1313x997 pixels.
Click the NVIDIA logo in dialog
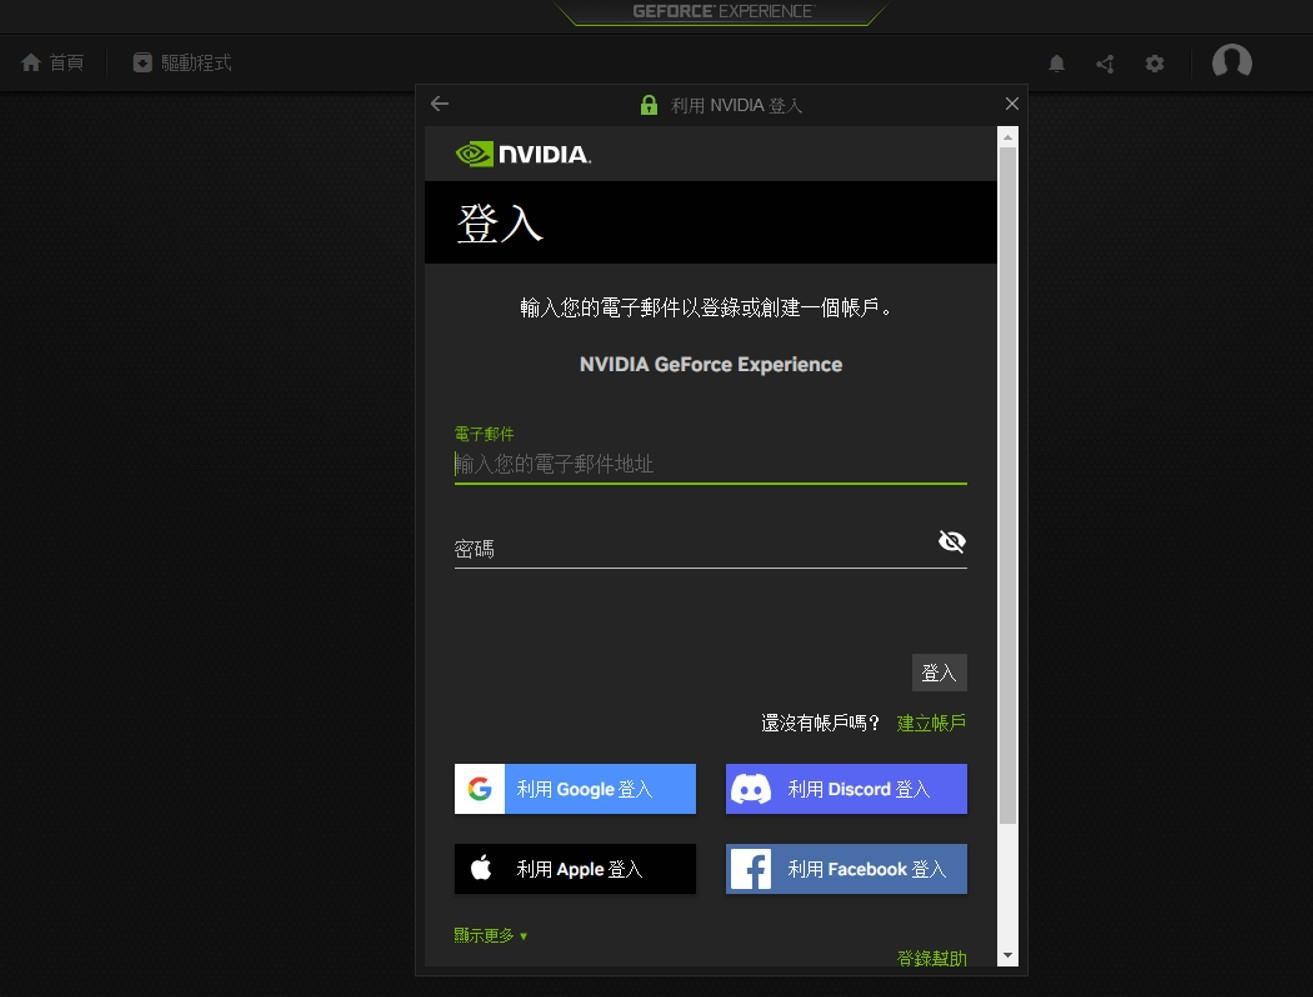[x=523, y=154]
